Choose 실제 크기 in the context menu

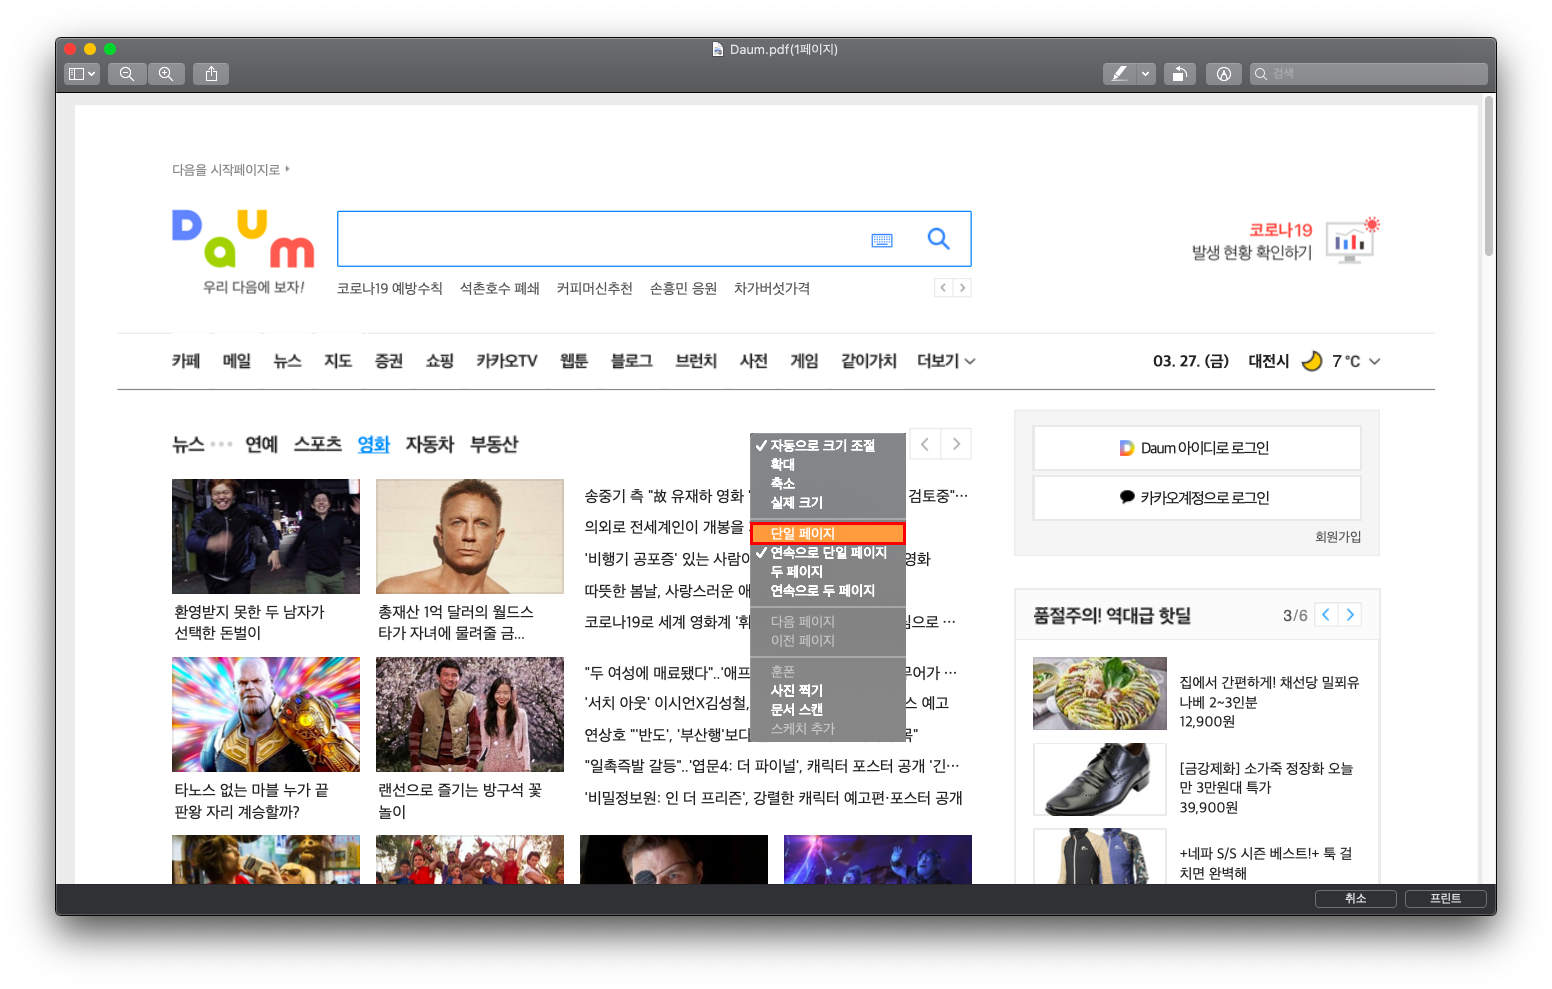click(828, 503)
